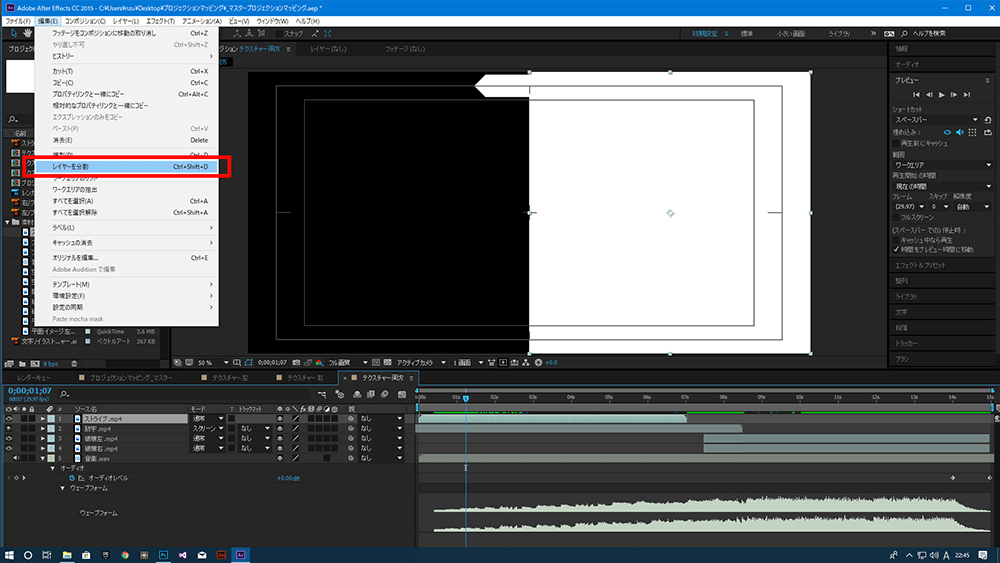Switch to the テクスチャー左 timeline tab
The height and width of the screenshot is (563, 1000).
pyautogui.click(x=230, y=379)
